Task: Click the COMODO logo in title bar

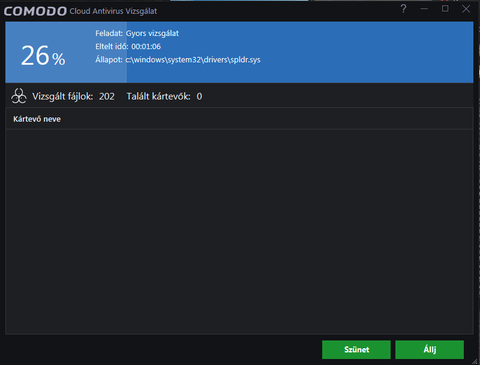Action: pos(35,11)
